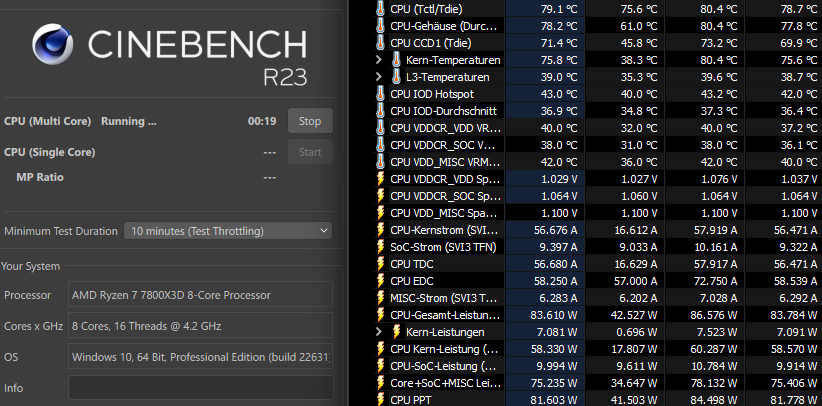Click thermometer icon of CPU IOD-Durchschnitt
Image resolution: width=822 pixels, height=406 pixels.
click(381, 111)
